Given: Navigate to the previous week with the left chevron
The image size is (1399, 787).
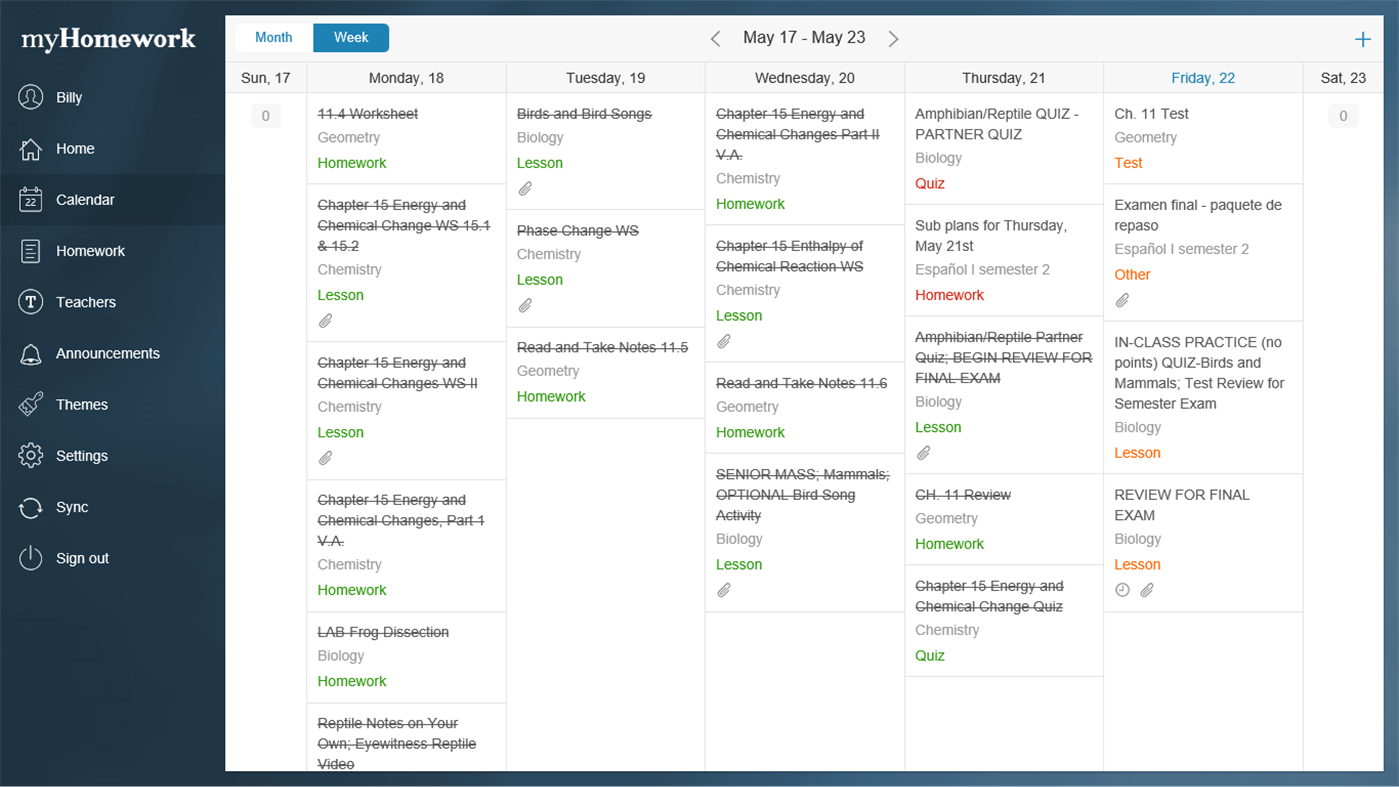Looking at the screenshot, I should tap(715, 38).
